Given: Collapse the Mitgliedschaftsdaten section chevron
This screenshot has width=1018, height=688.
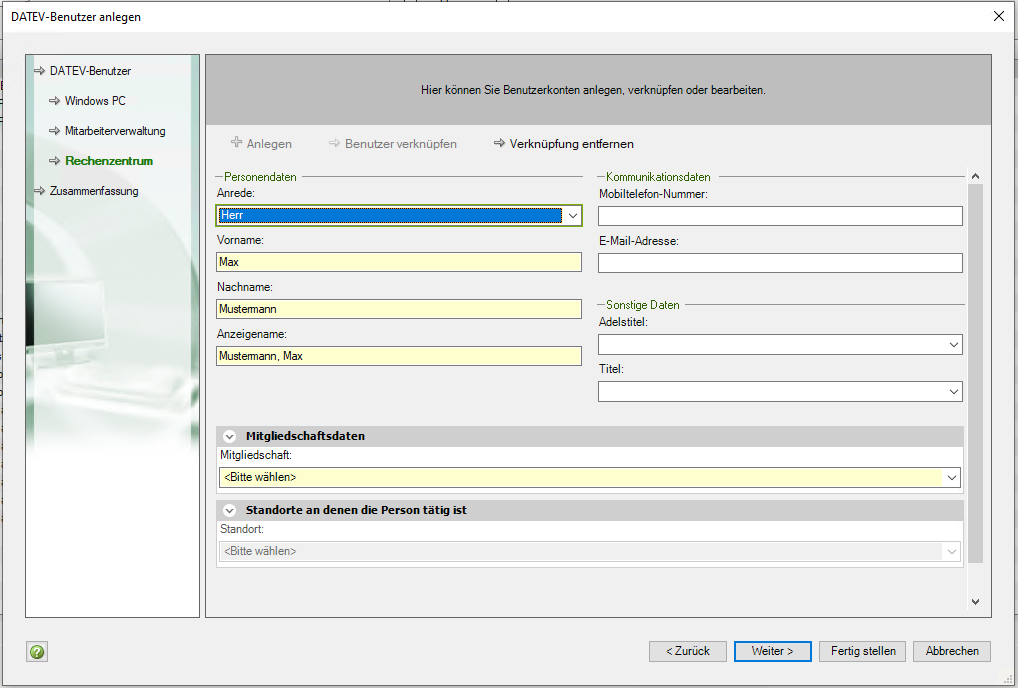Looking at the screenshot, I should point(229,437).
